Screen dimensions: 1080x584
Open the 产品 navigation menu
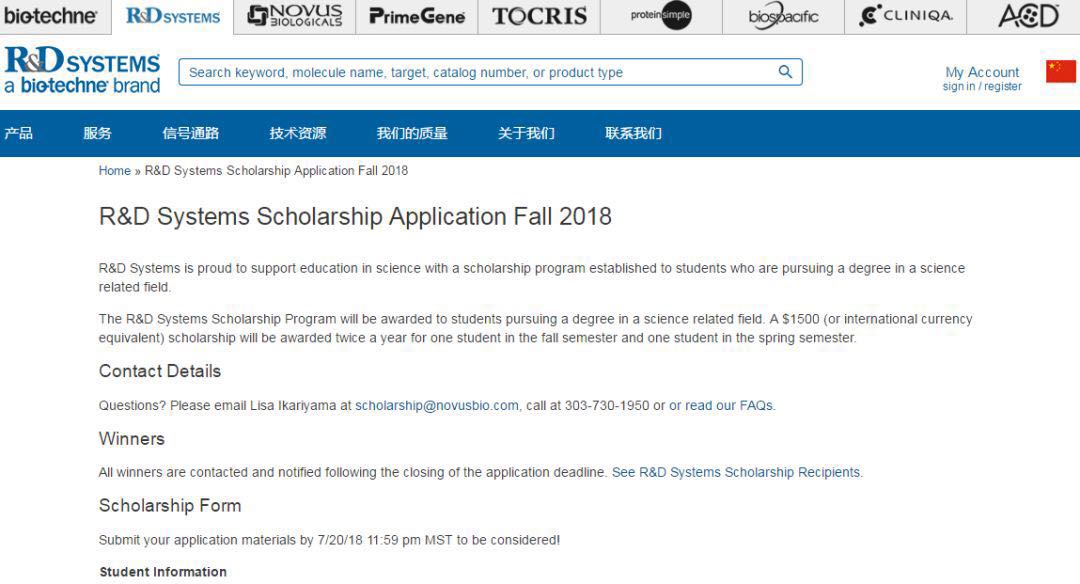point(19,133)
